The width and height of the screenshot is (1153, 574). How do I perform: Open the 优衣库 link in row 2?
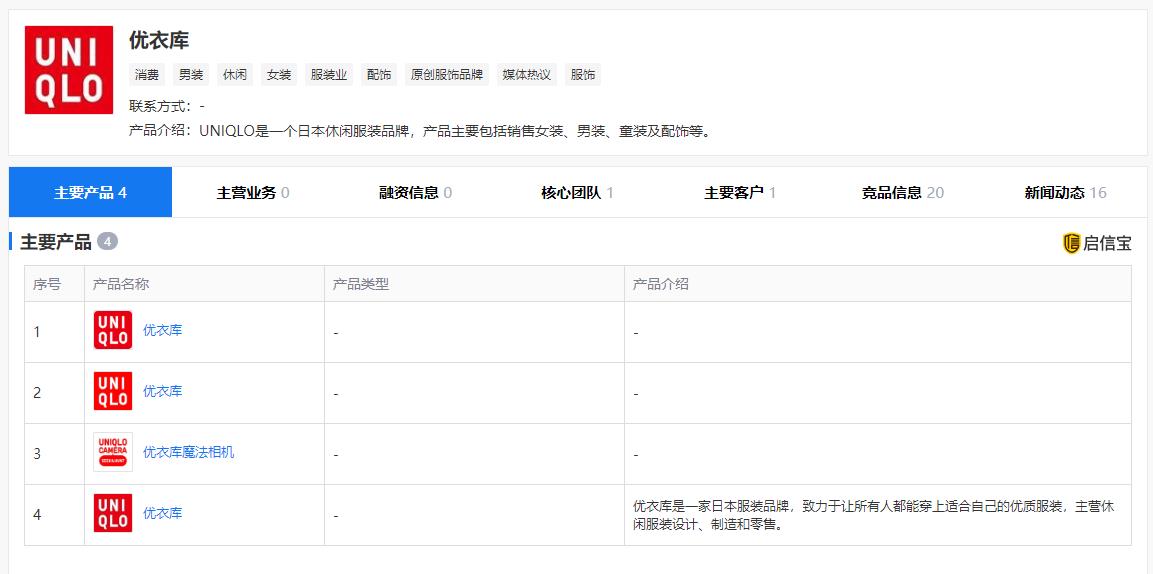[162, 391]
